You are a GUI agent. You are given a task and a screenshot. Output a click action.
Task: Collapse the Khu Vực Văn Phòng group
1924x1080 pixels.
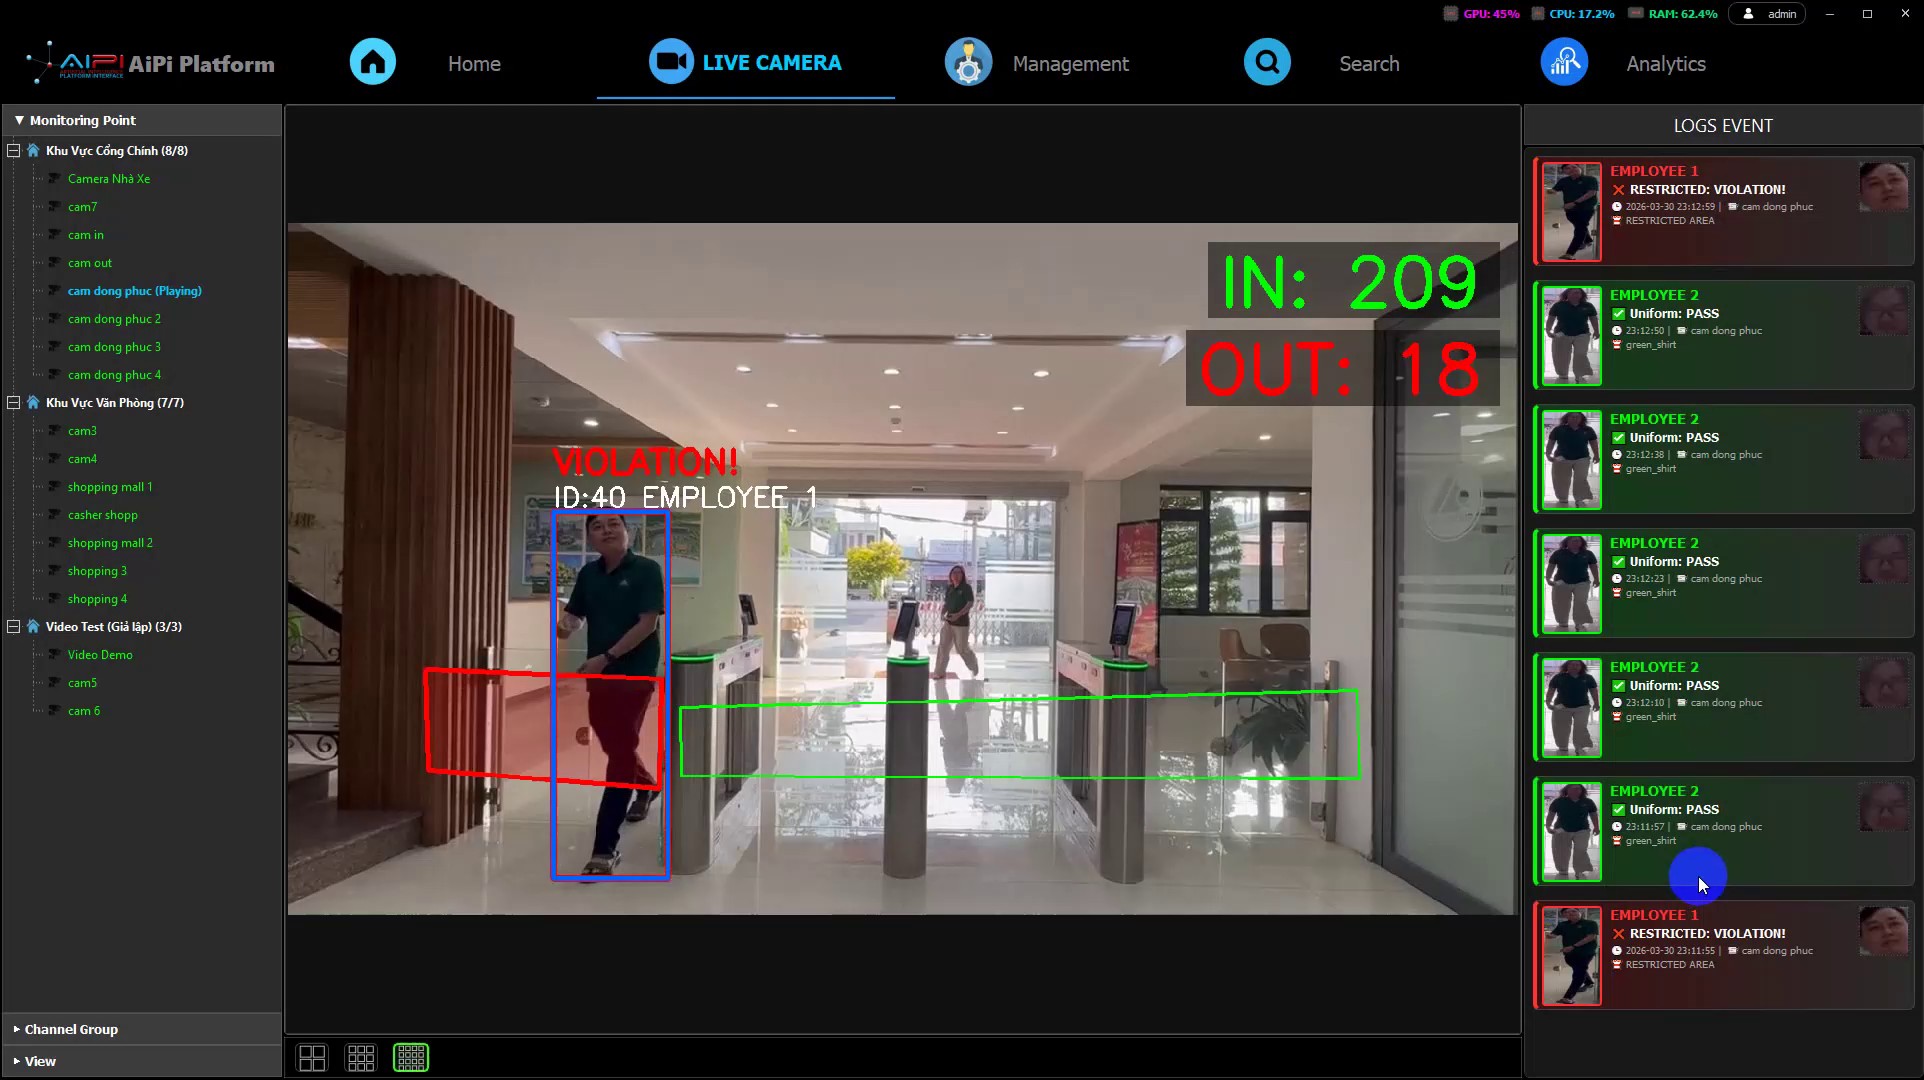click(14, 403)
